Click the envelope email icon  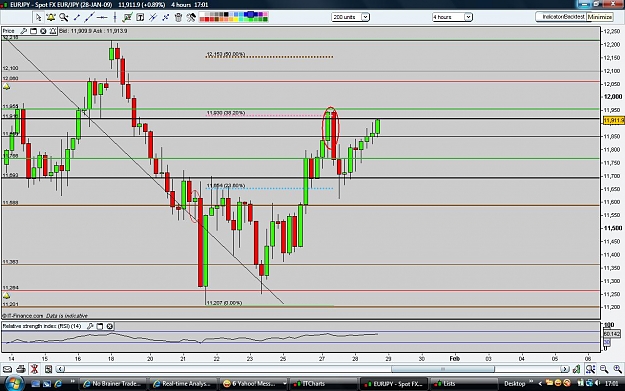coord(7,369)
